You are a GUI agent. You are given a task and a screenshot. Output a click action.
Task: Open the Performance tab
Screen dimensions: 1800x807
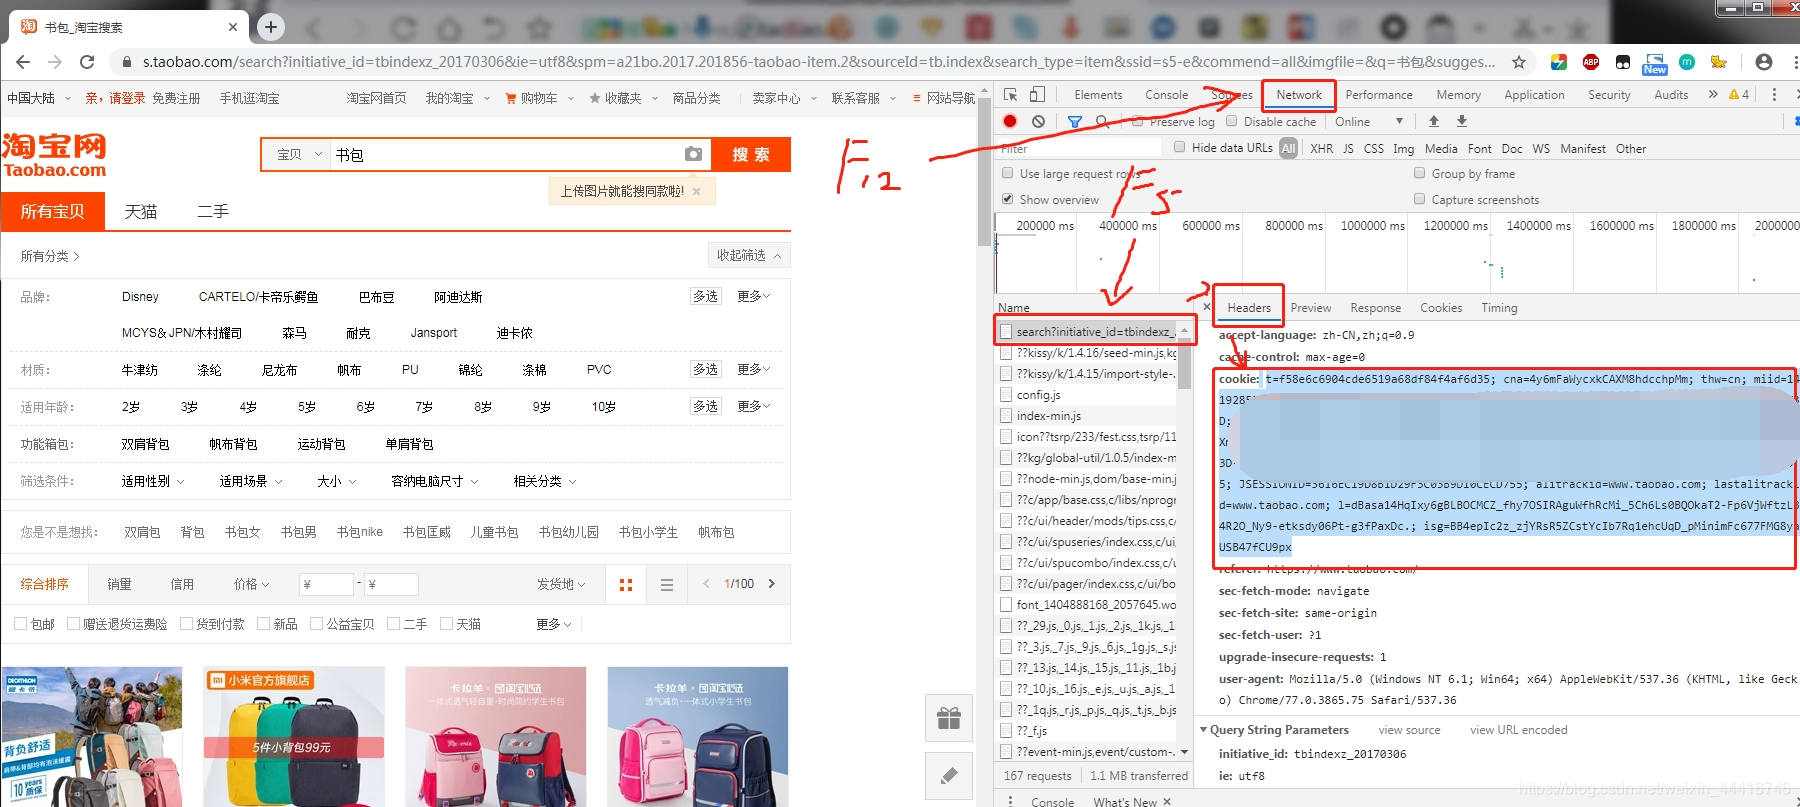pos(1379,95)
